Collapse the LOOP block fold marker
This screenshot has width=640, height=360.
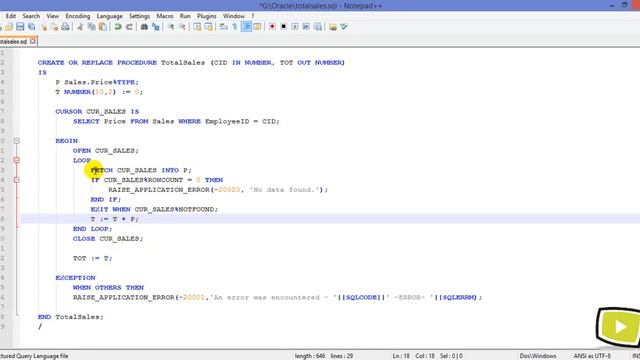click(x=16, y=160)
